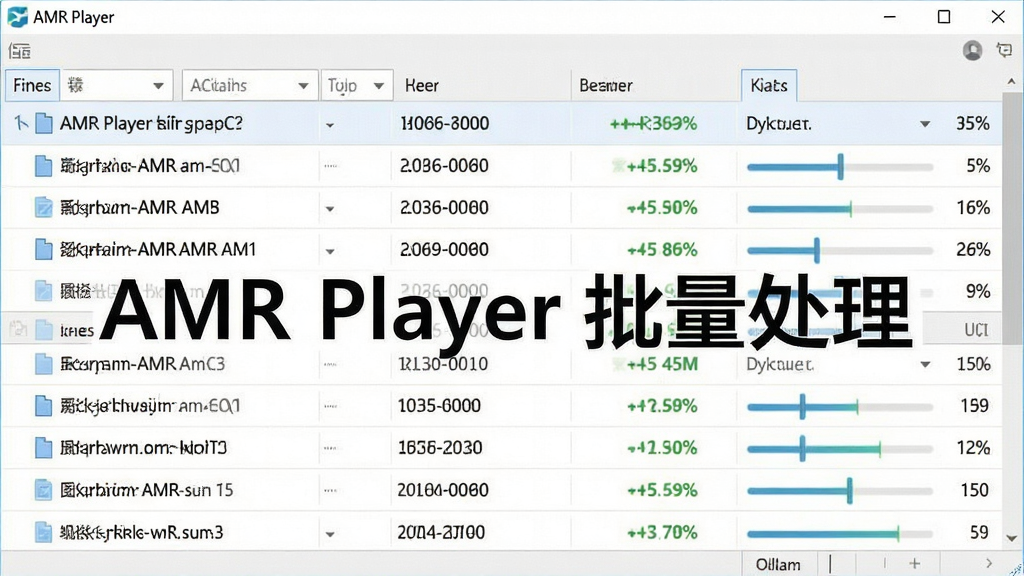Viewport: 1024px width, 576px height.
Task: Click the Oillam button in status bar
Action: 778,564
